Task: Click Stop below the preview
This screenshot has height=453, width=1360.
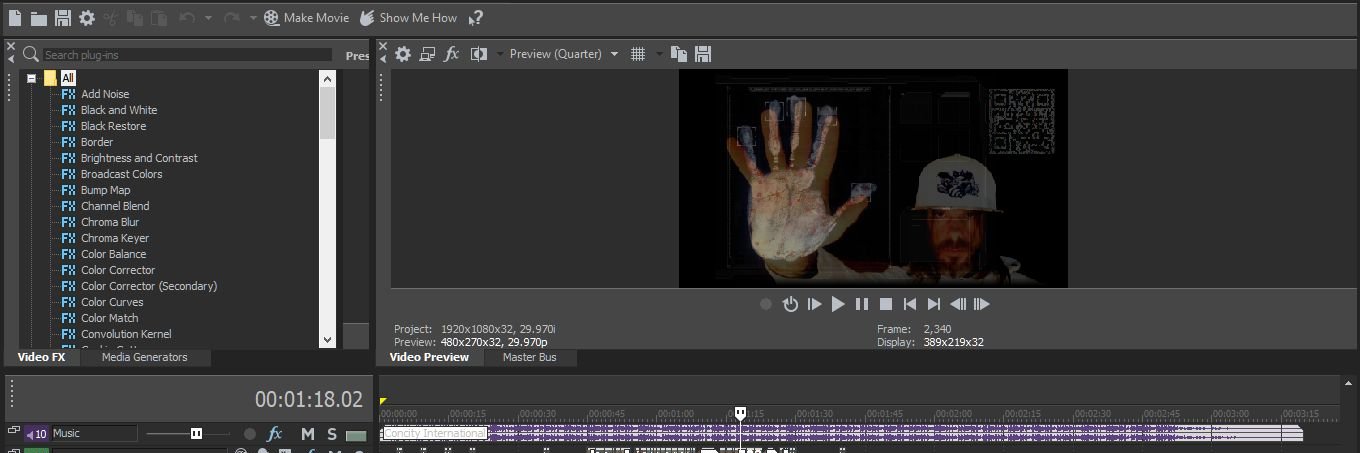Action: (x=886, y=304)
